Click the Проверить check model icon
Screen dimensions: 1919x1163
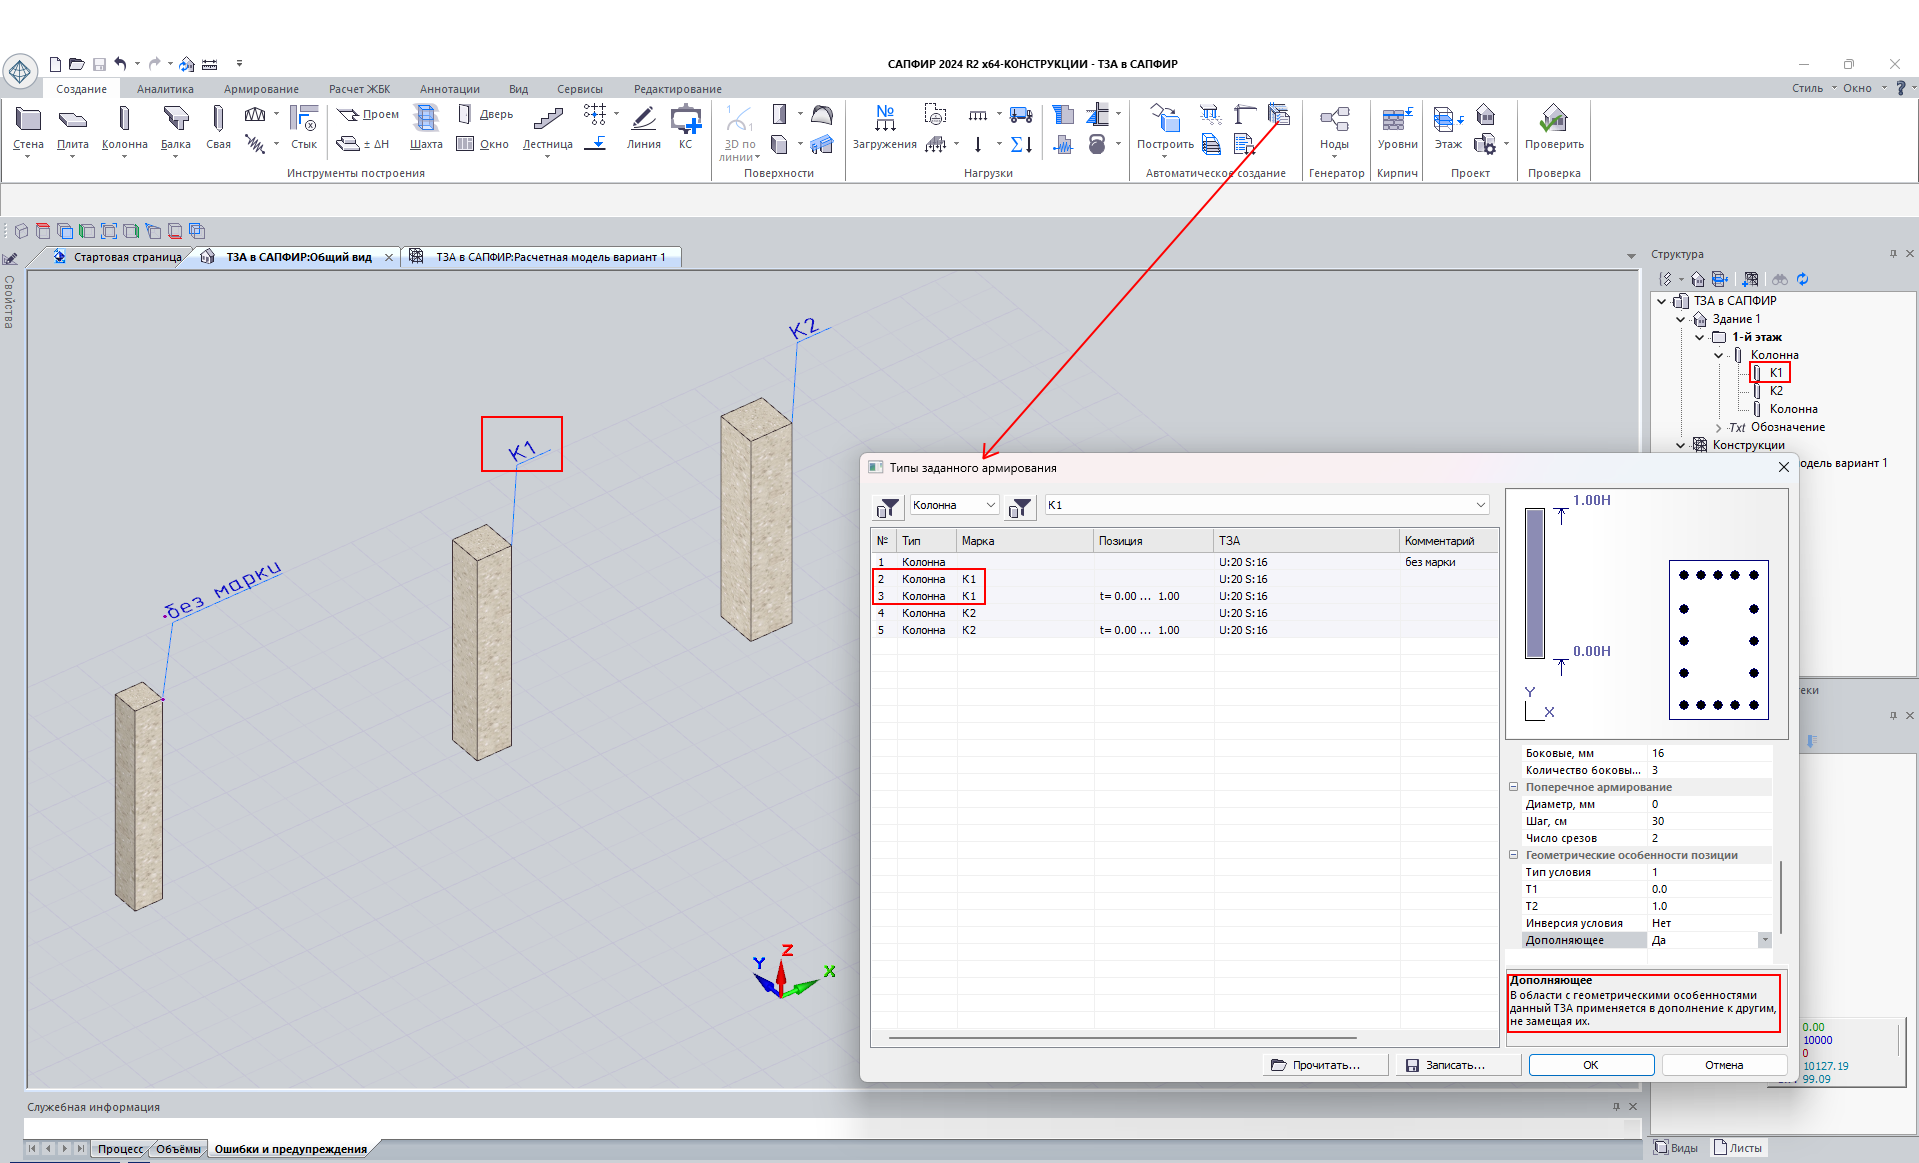point(1553,128)
